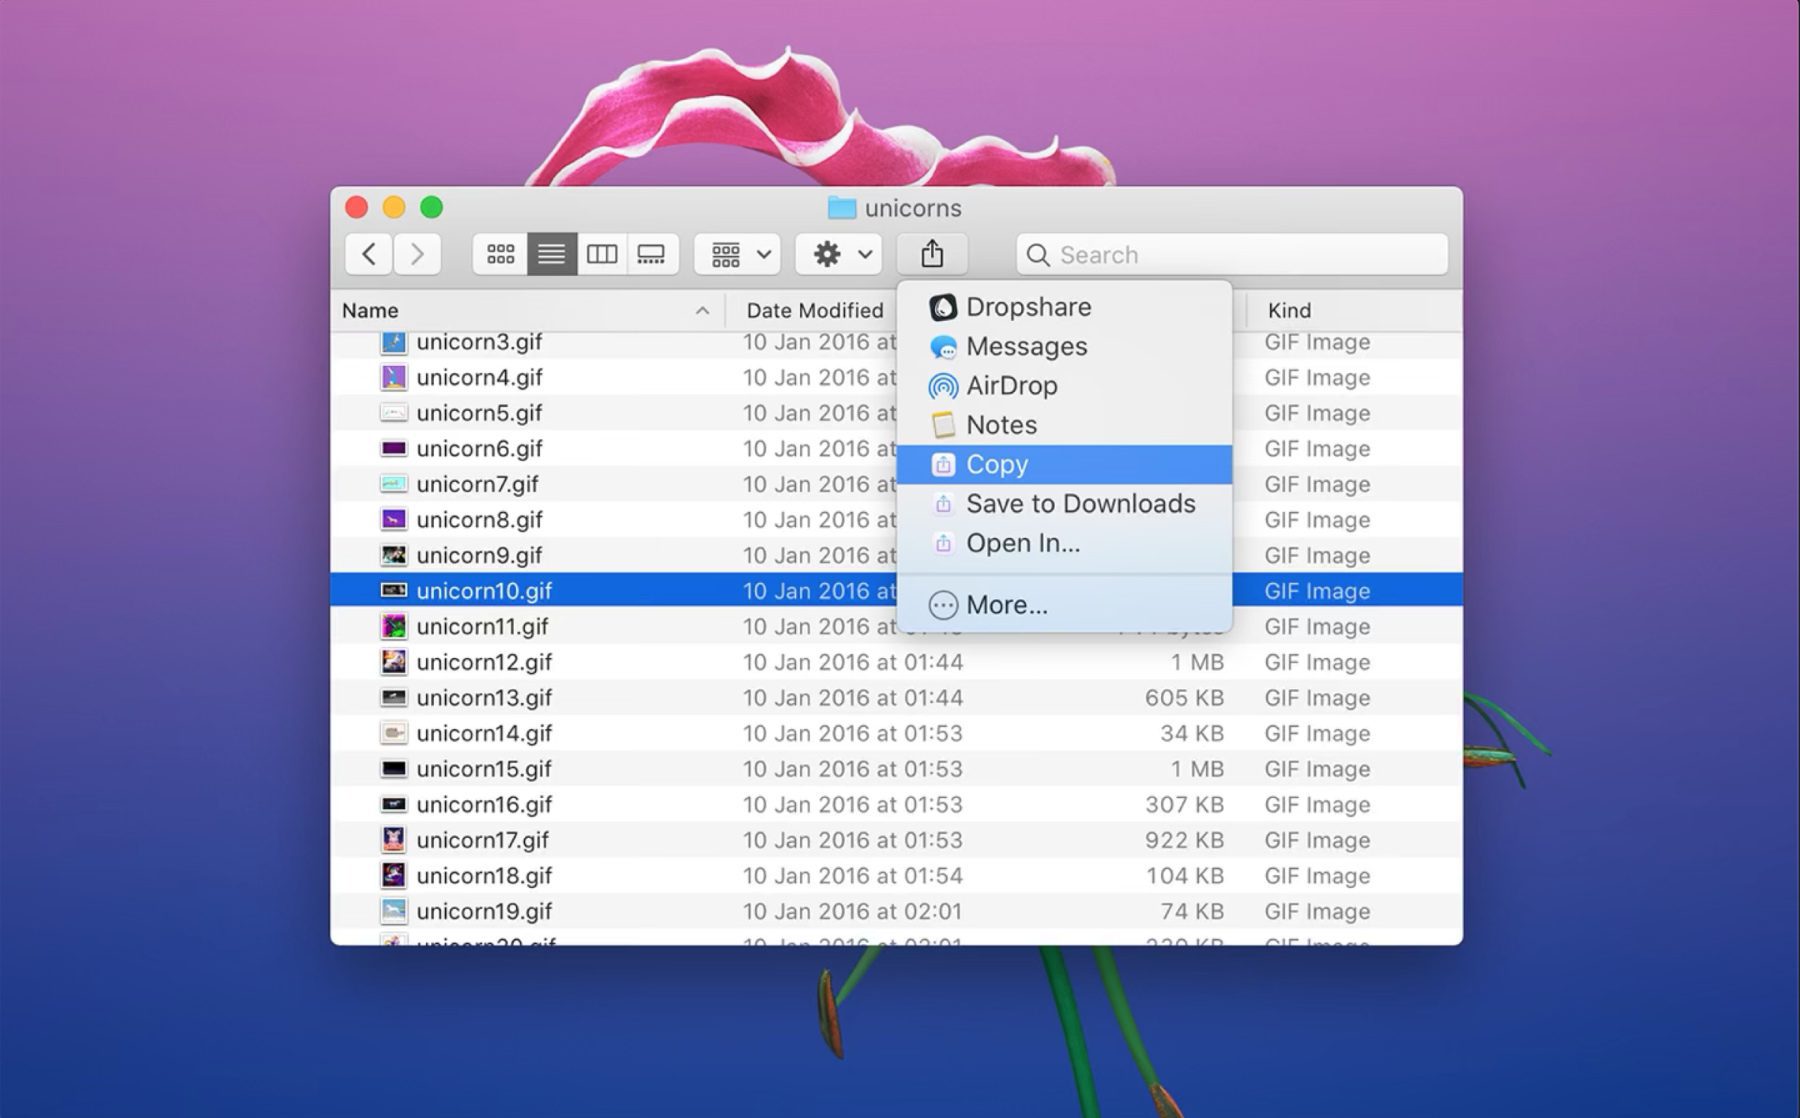Select the unicorn12.gif file thumbnail

tap(394, 662)
